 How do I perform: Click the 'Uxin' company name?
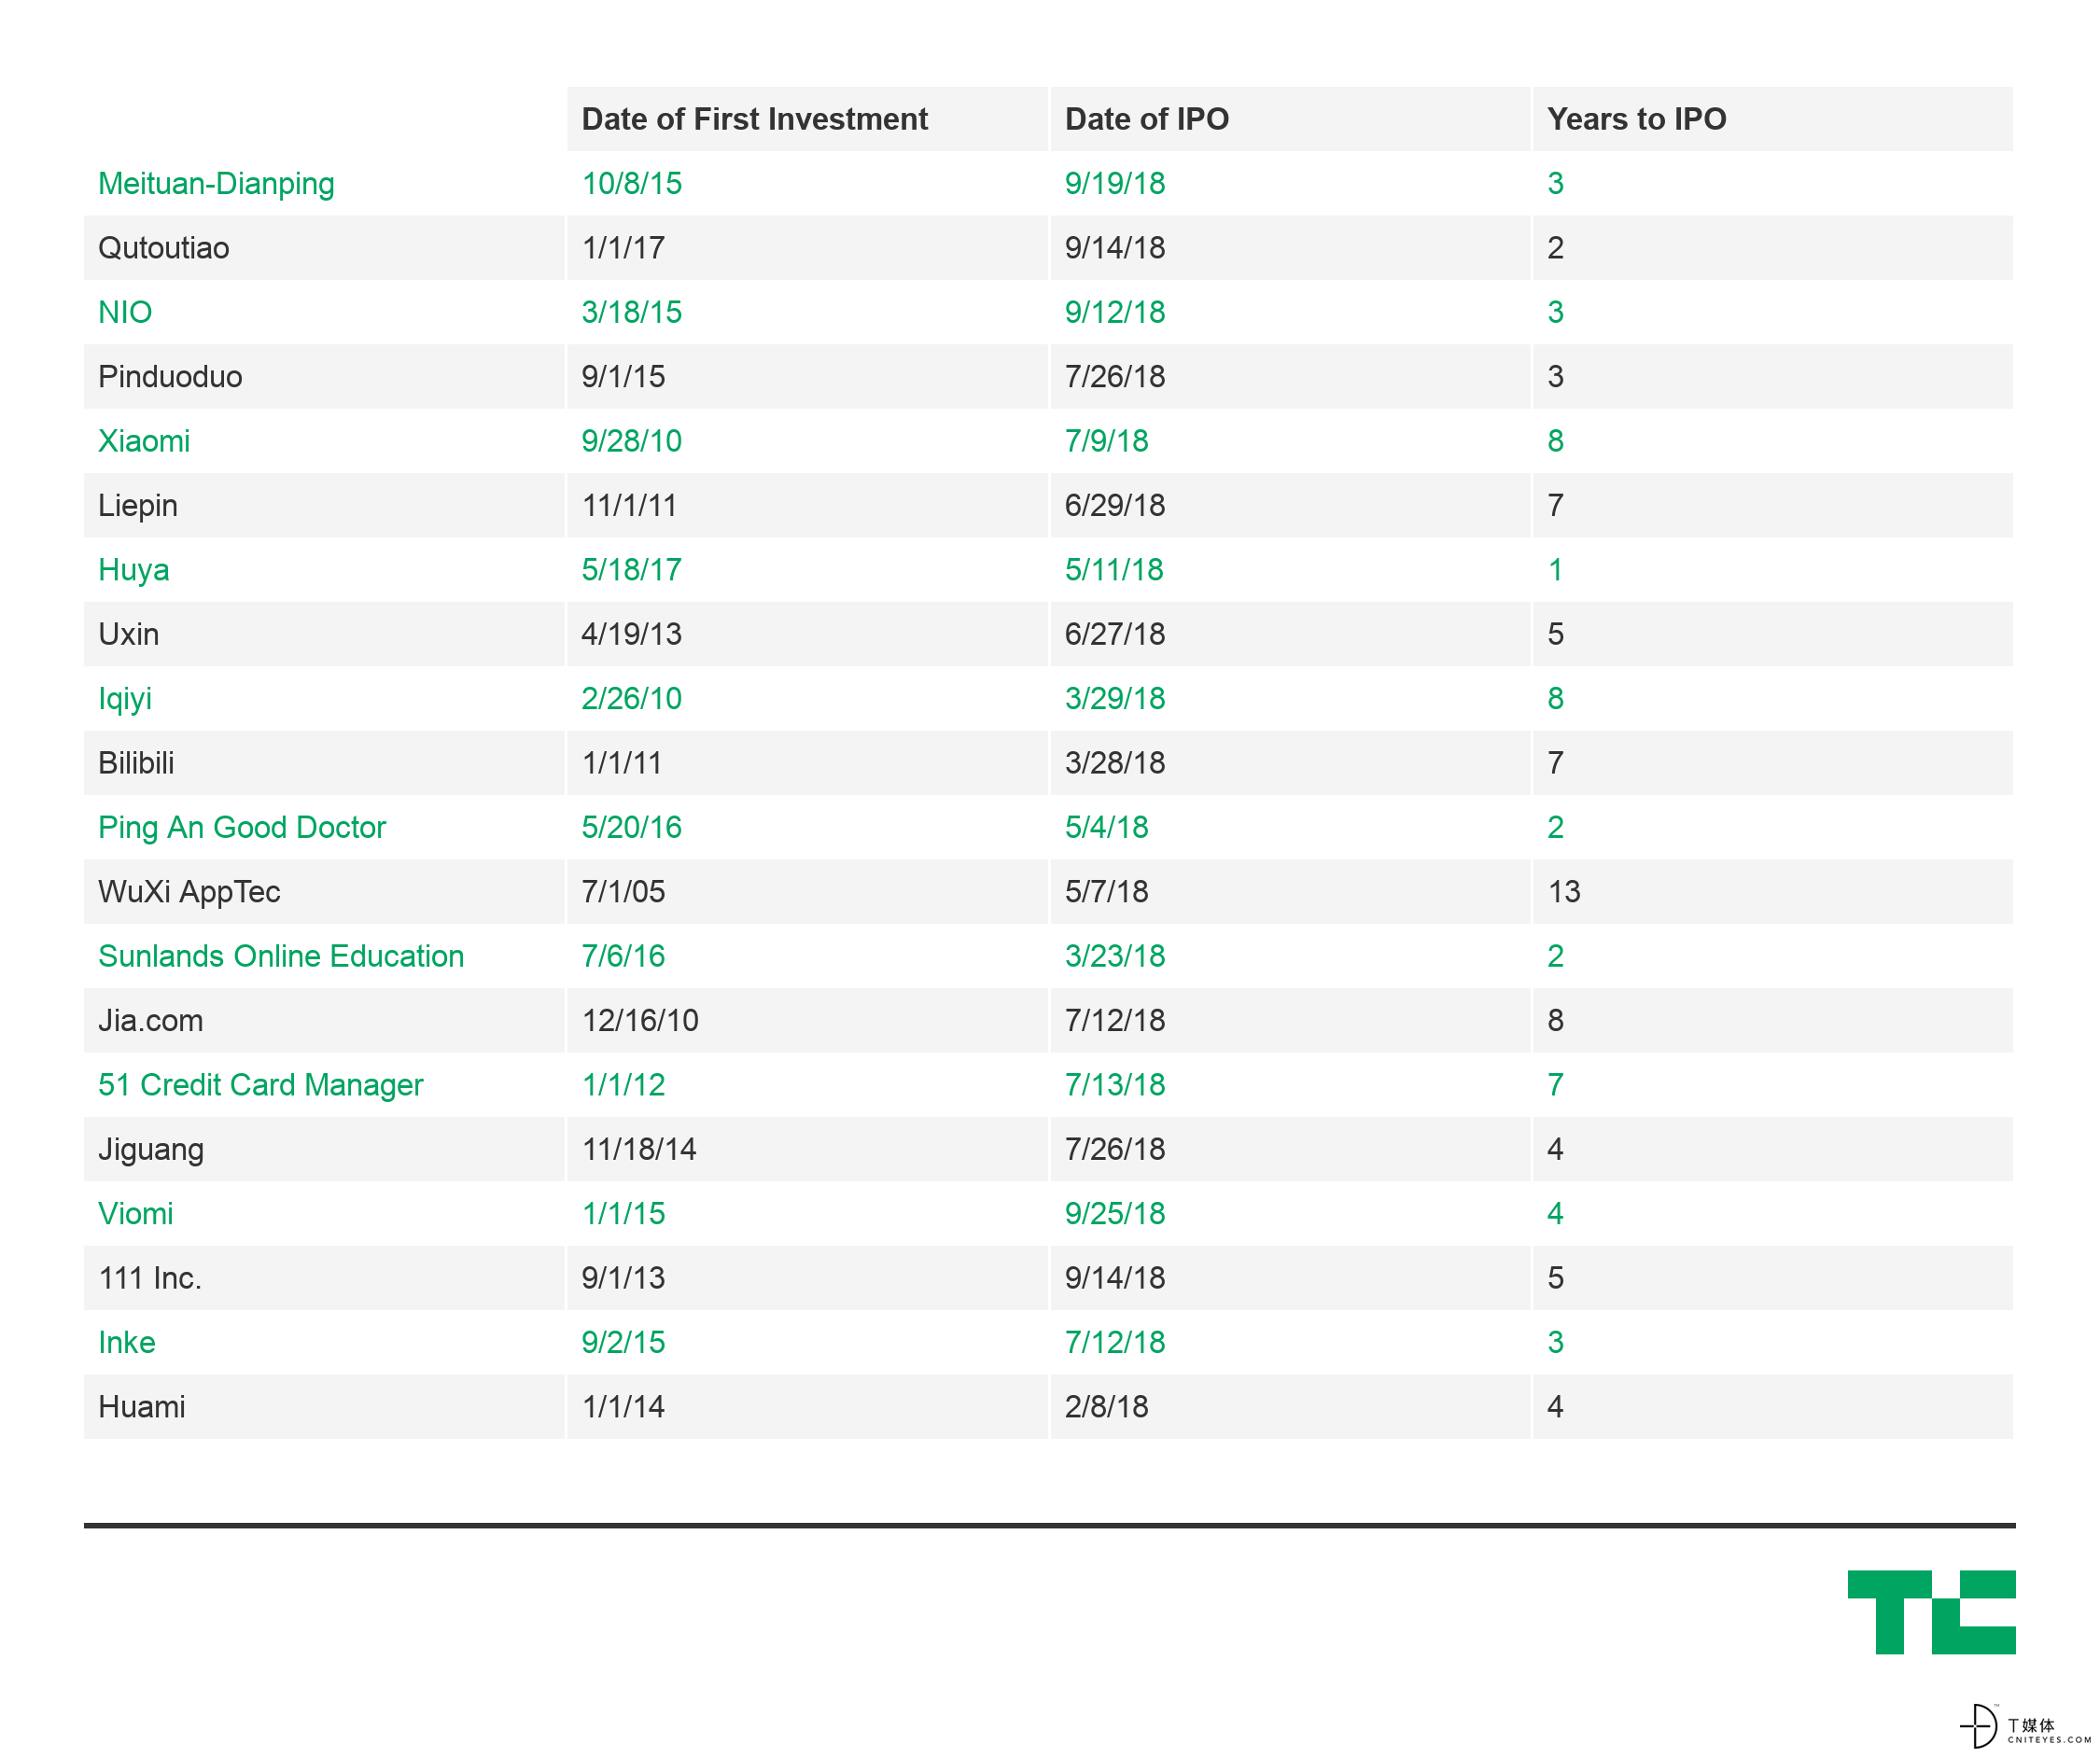129,634
